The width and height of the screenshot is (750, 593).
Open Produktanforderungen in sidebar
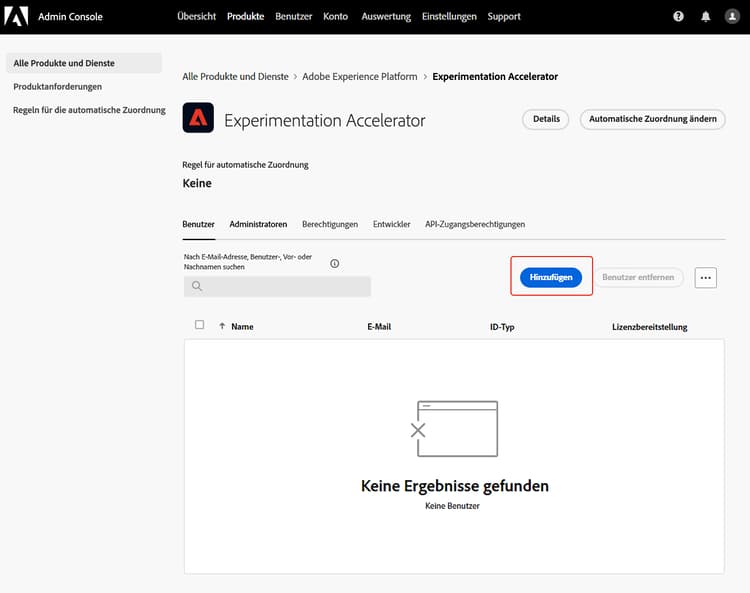tap(57, 87)
